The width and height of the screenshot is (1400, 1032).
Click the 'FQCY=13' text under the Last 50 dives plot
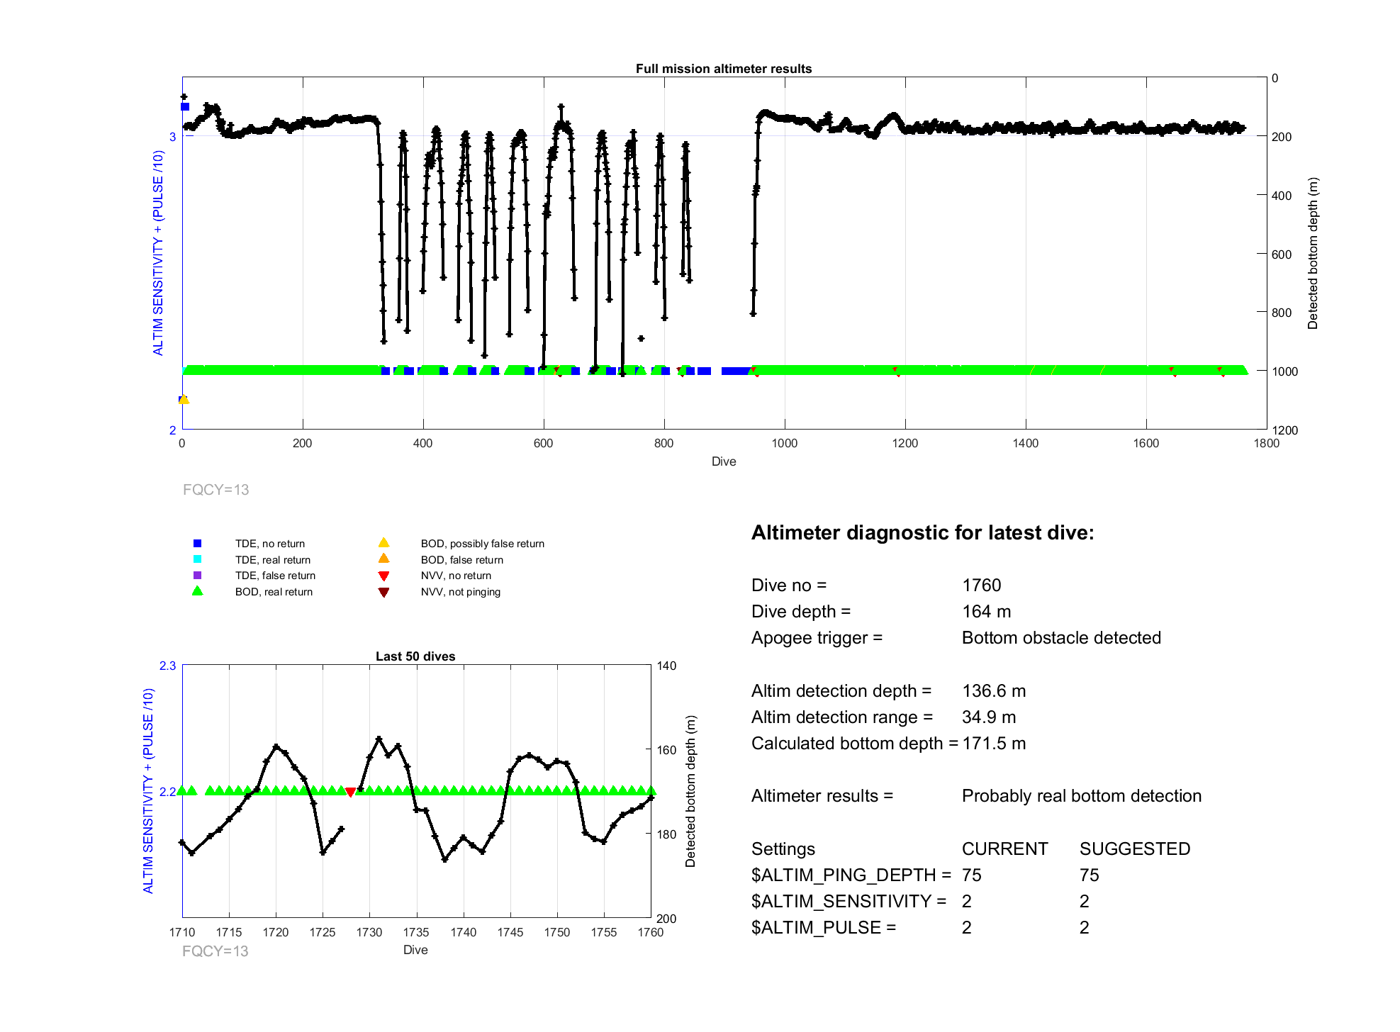coord(215,951)
